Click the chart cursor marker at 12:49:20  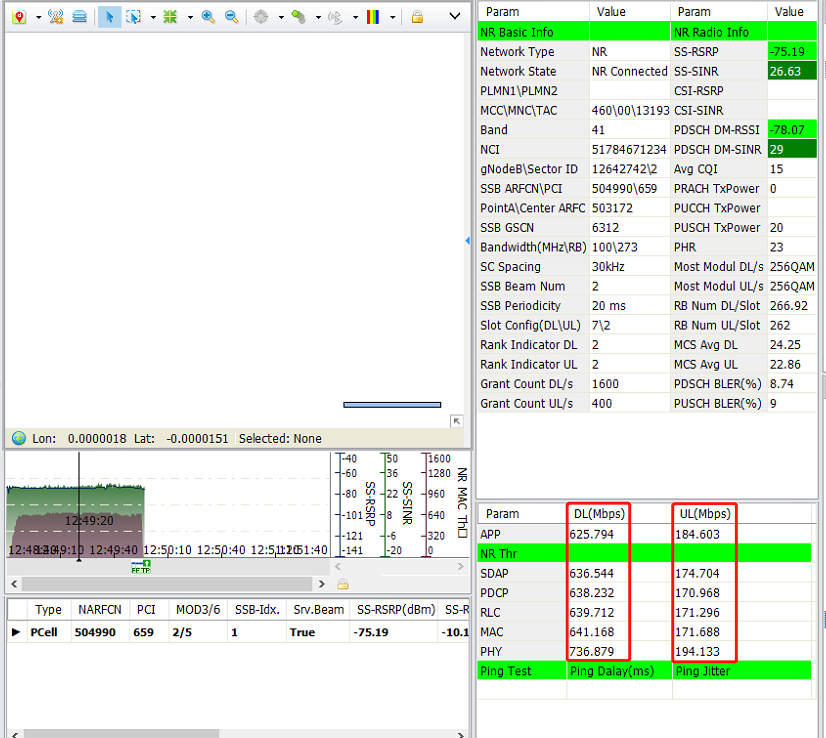(x=79, y=559)
